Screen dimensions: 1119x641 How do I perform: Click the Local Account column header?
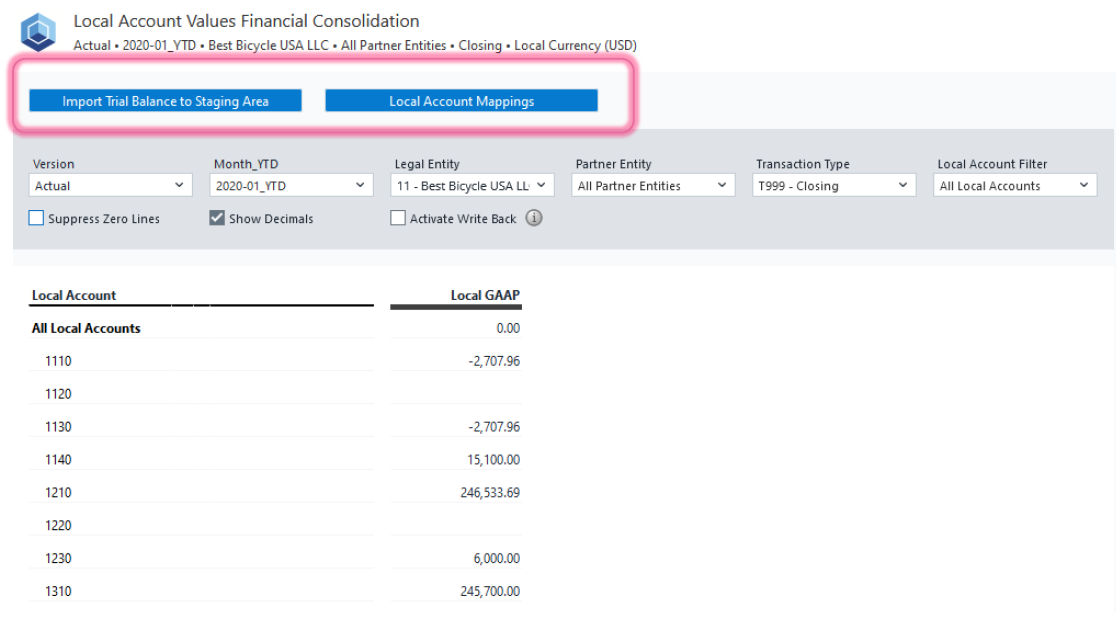[74, 295]
